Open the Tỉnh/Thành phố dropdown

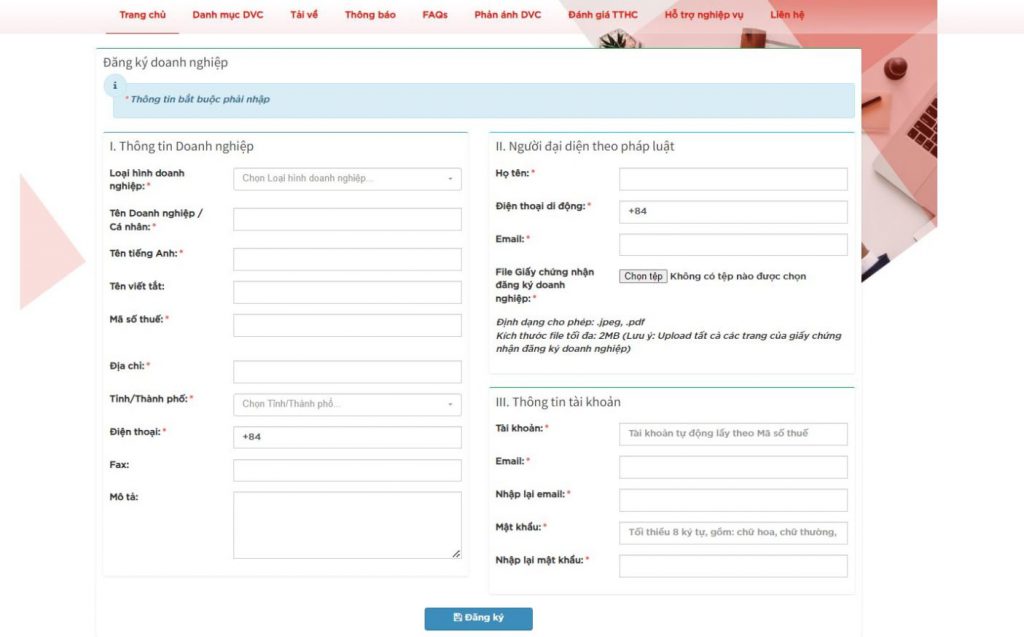click(347, 404)
